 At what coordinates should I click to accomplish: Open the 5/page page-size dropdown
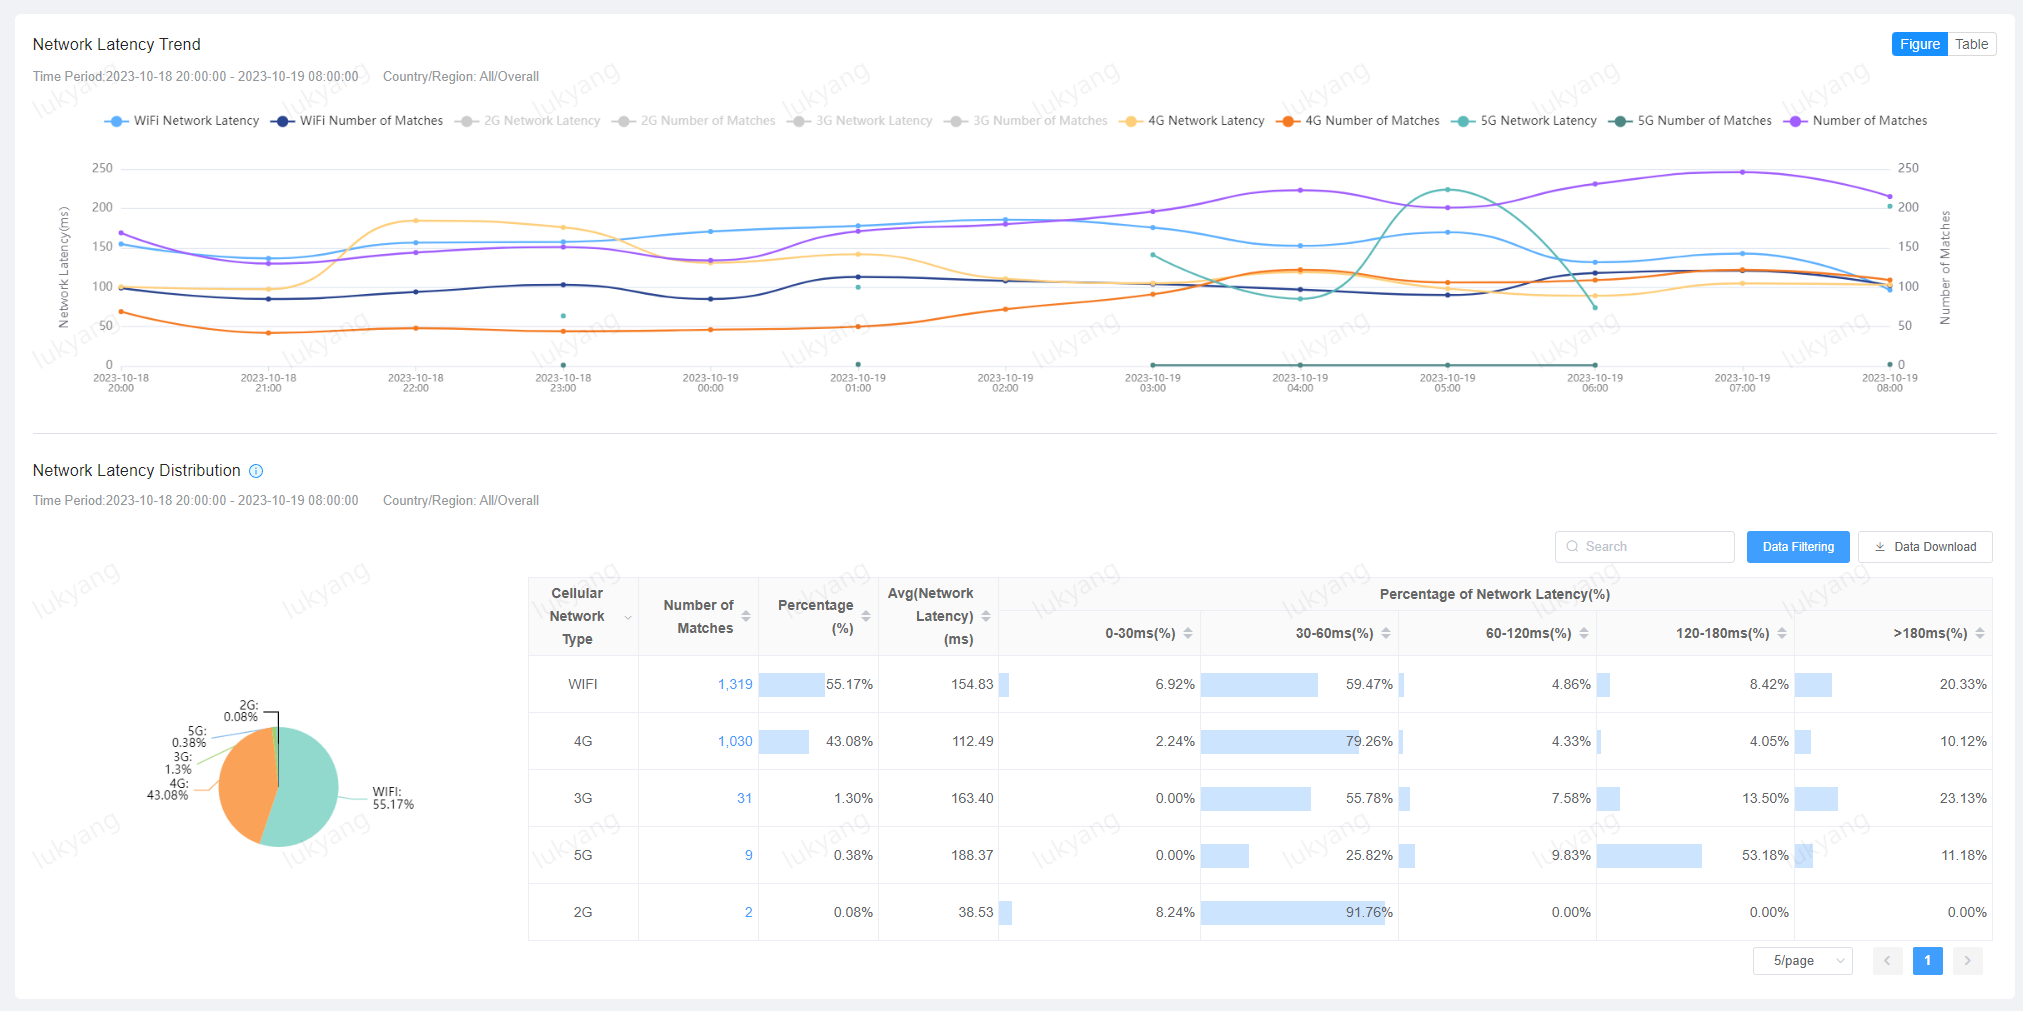(1803, 960)
